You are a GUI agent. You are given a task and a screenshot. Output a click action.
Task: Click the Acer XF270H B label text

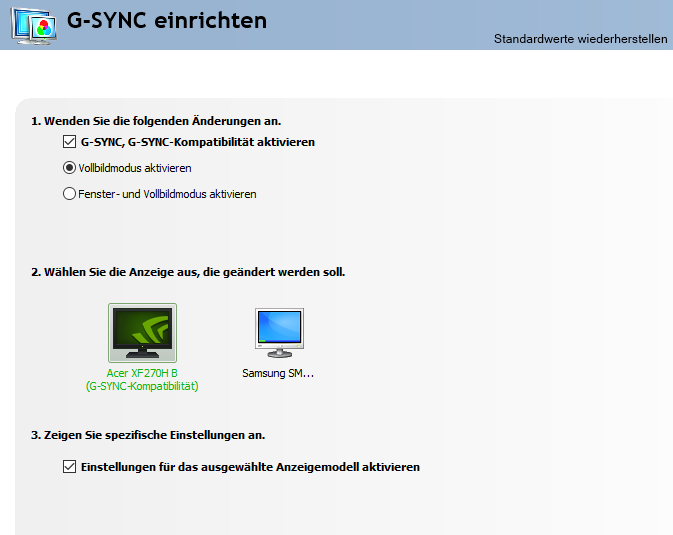(x=142, y=373)
